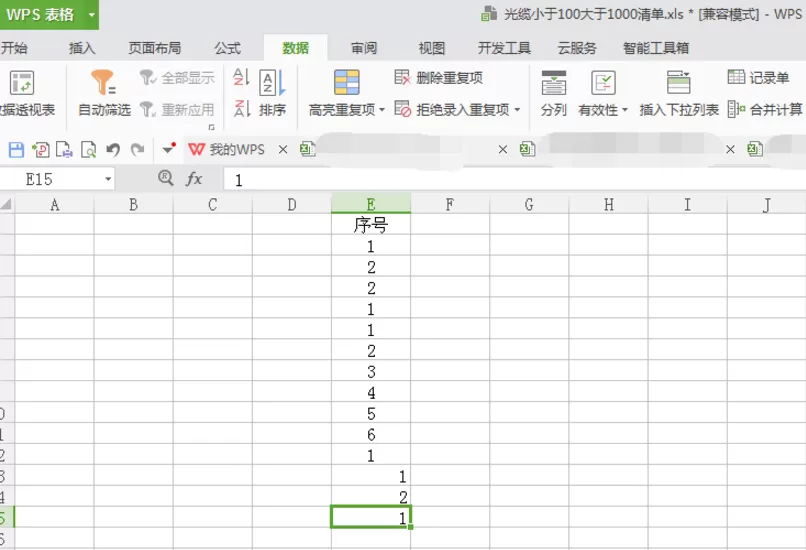
Task: Select active cell E15 with value 1
Action: pyautogui.click(x=371, y=517)
